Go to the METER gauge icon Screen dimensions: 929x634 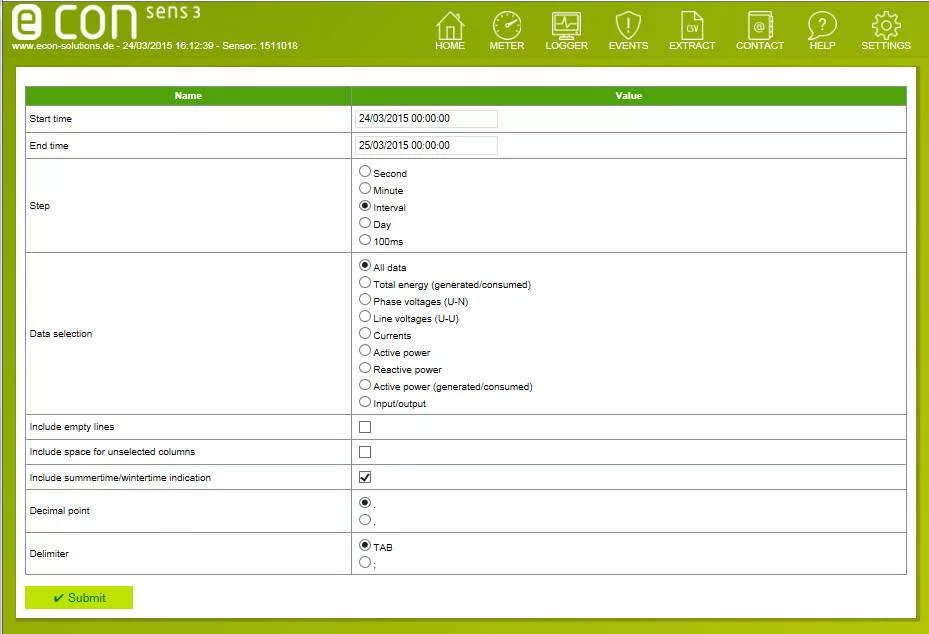coord(507,26)
